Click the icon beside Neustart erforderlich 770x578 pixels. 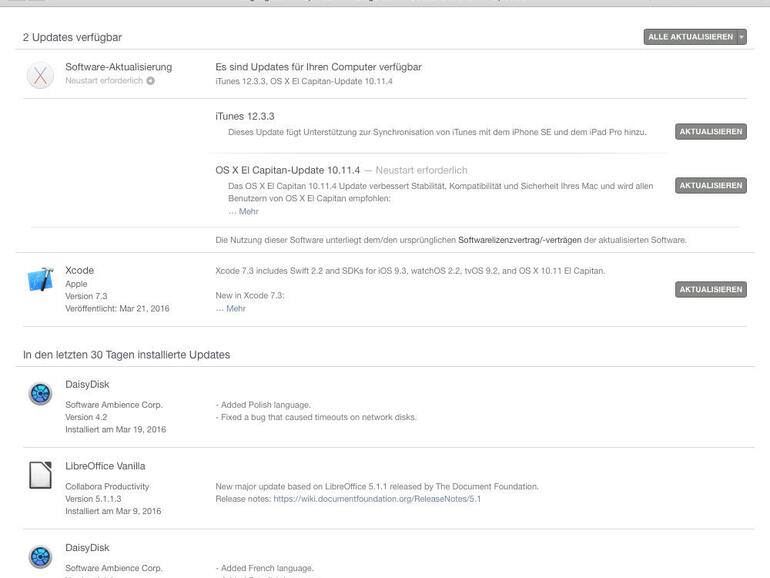click(151, 81)
